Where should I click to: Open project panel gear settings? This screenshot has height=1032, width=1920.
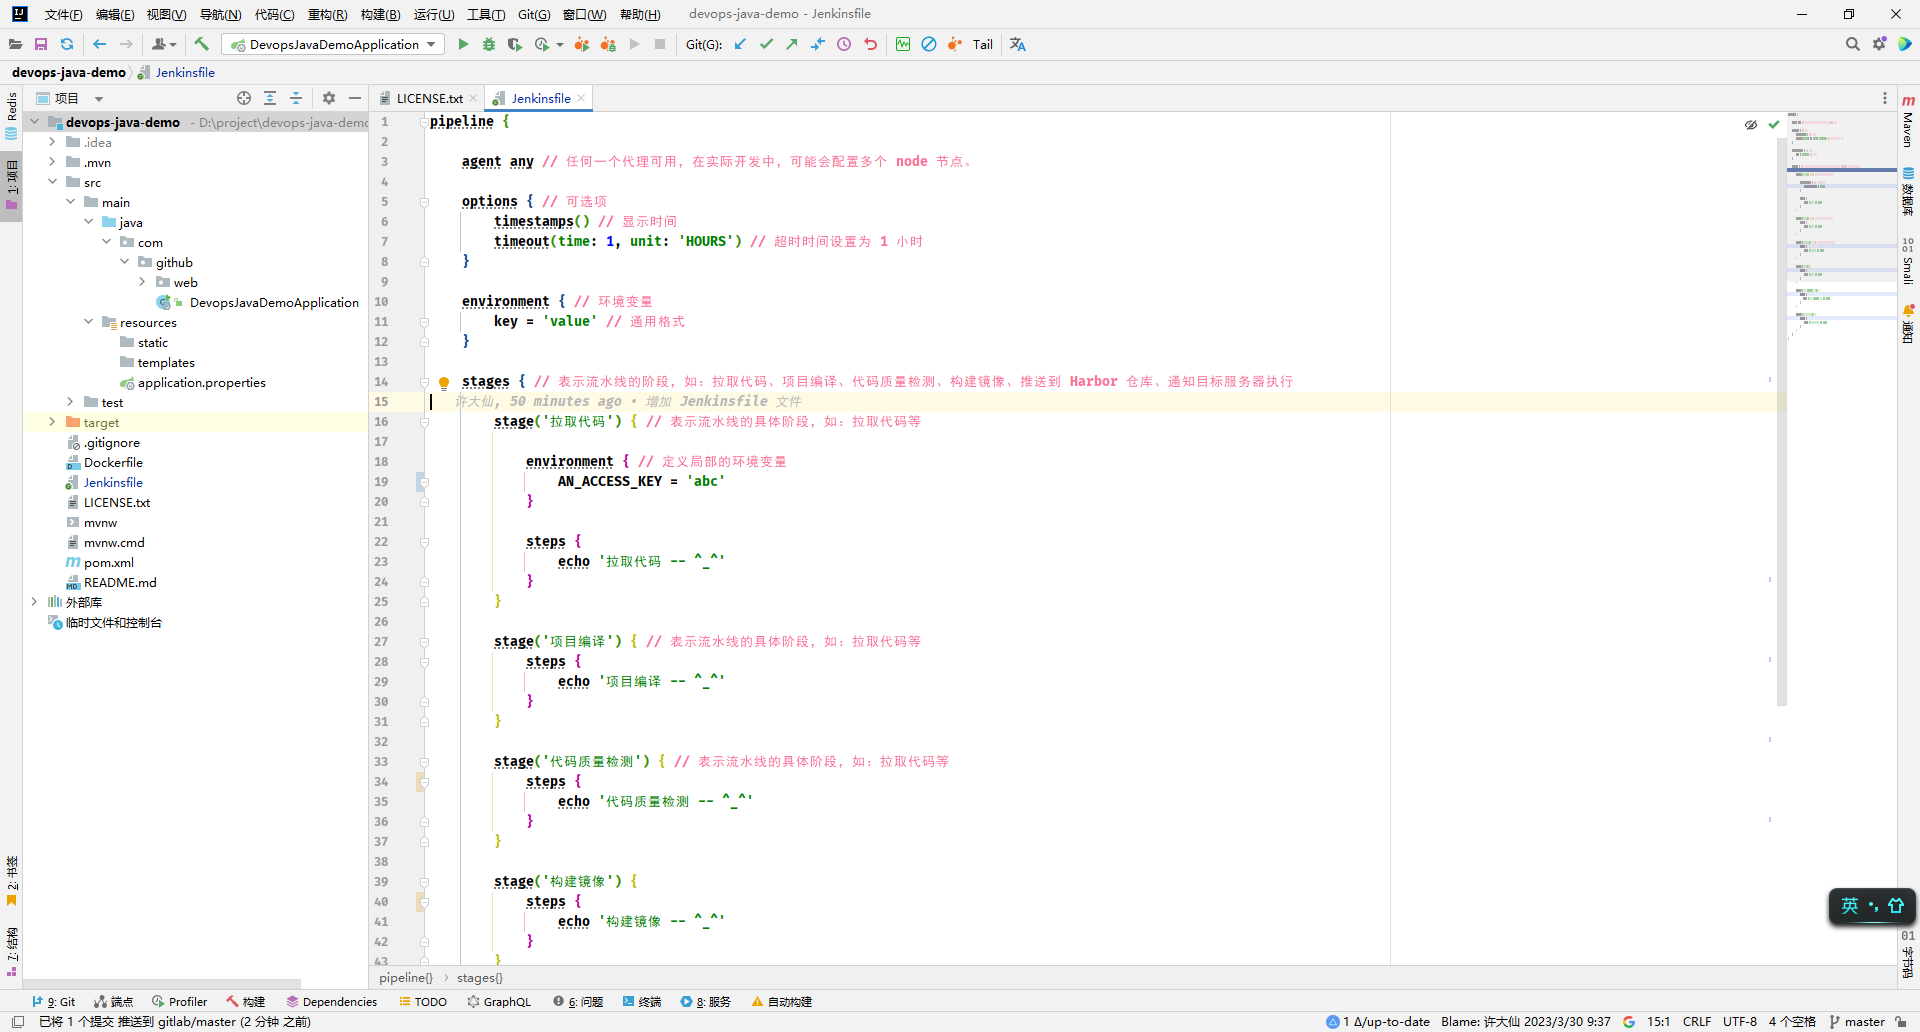click(329, 98)
